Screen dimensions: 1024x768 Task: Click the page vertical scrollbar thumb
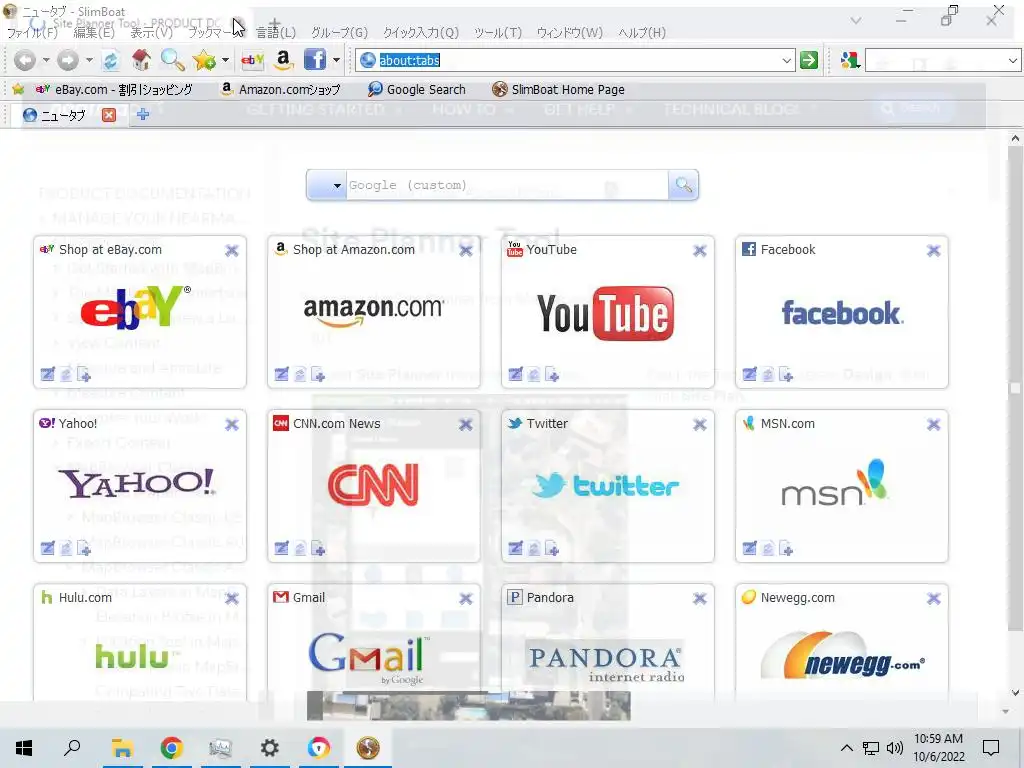pos(1015,389)
